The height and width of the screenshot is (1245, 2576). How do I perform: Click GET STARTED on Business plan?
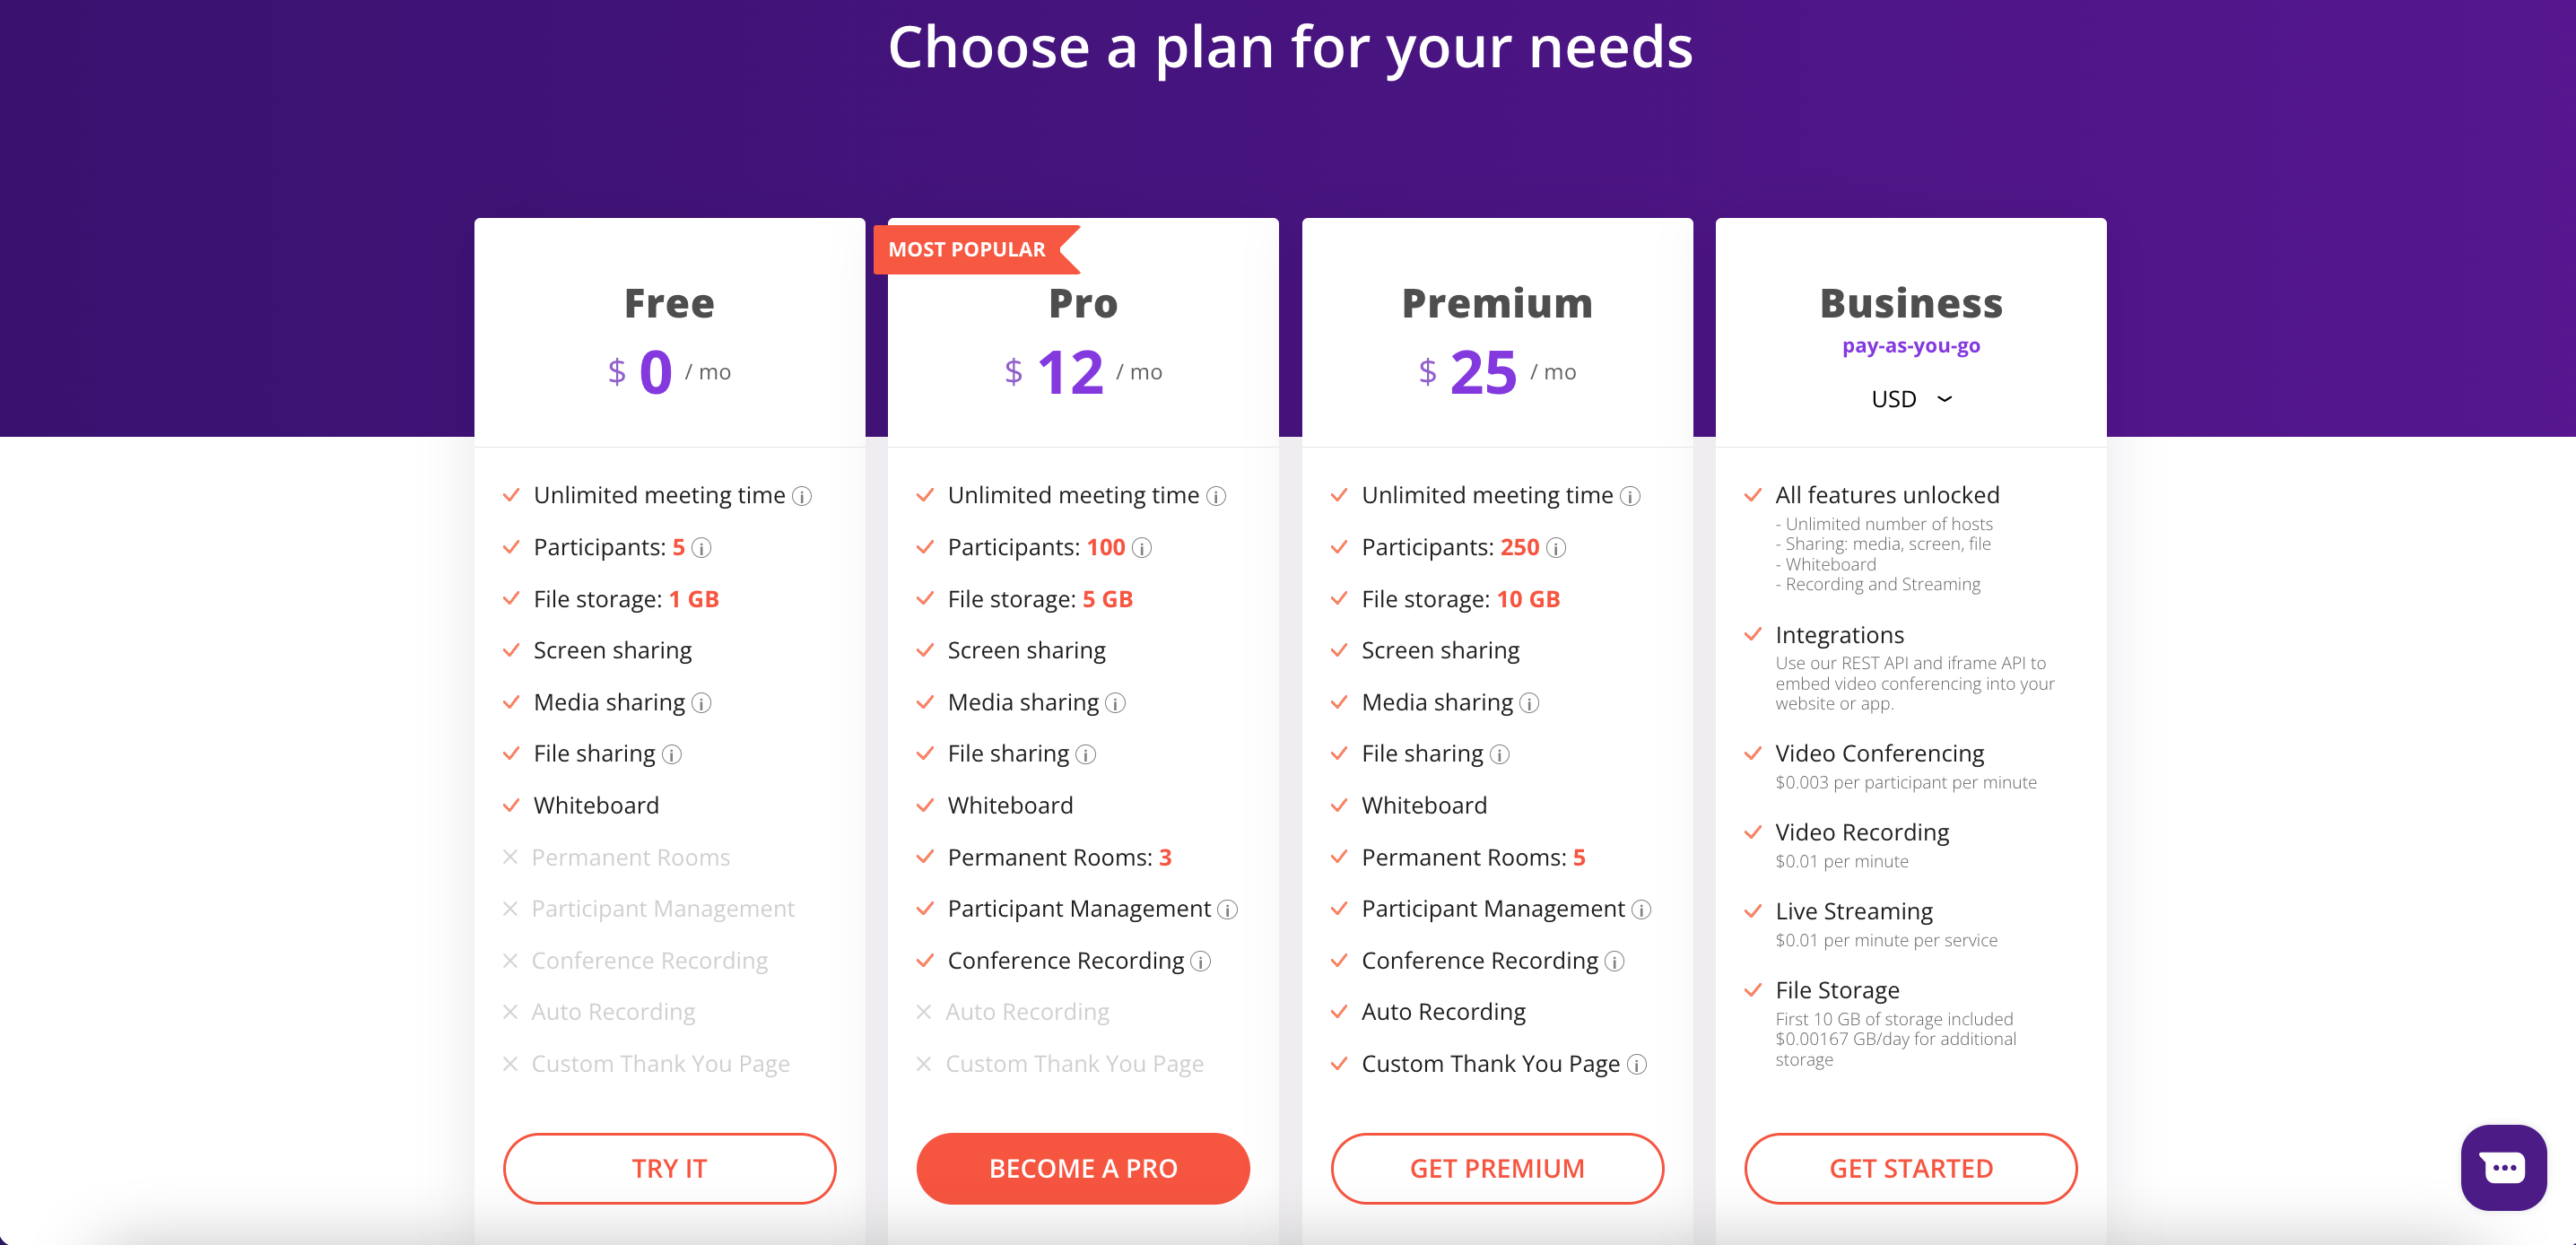(1910, 1168)
